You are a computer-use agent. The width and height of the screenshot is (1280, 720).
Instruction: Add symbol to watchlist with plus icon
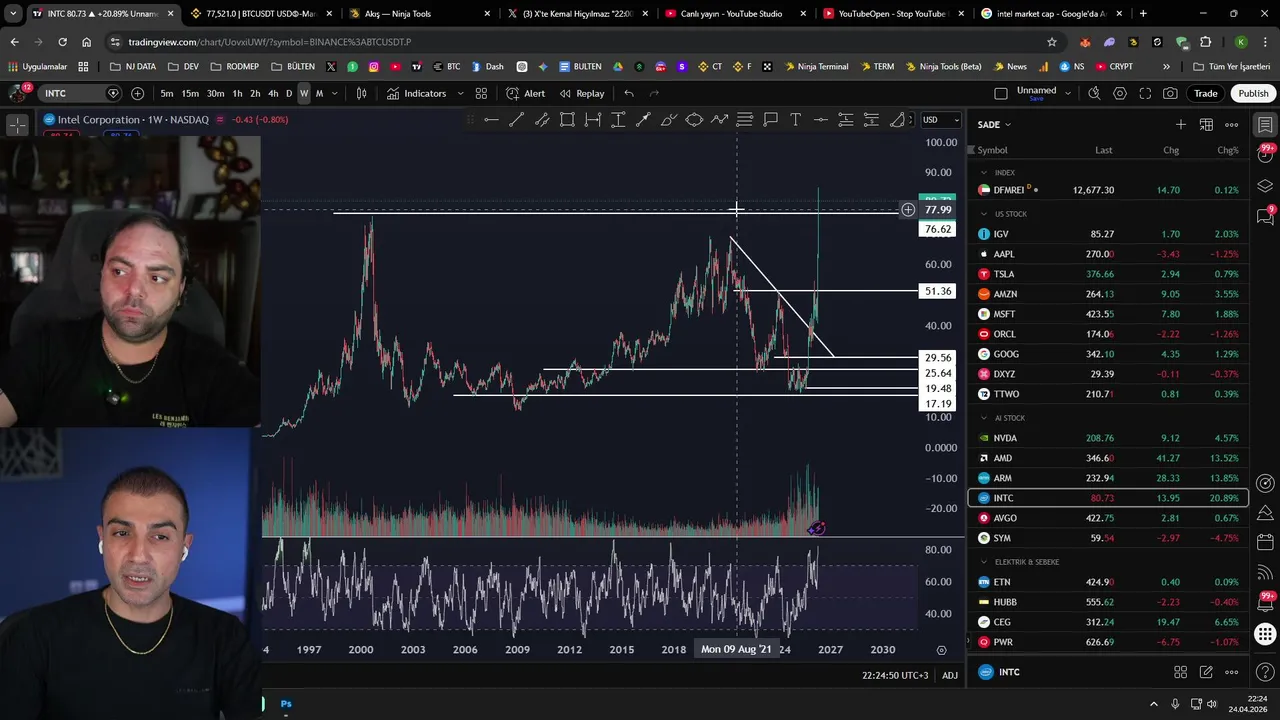tap(1181, 125)
